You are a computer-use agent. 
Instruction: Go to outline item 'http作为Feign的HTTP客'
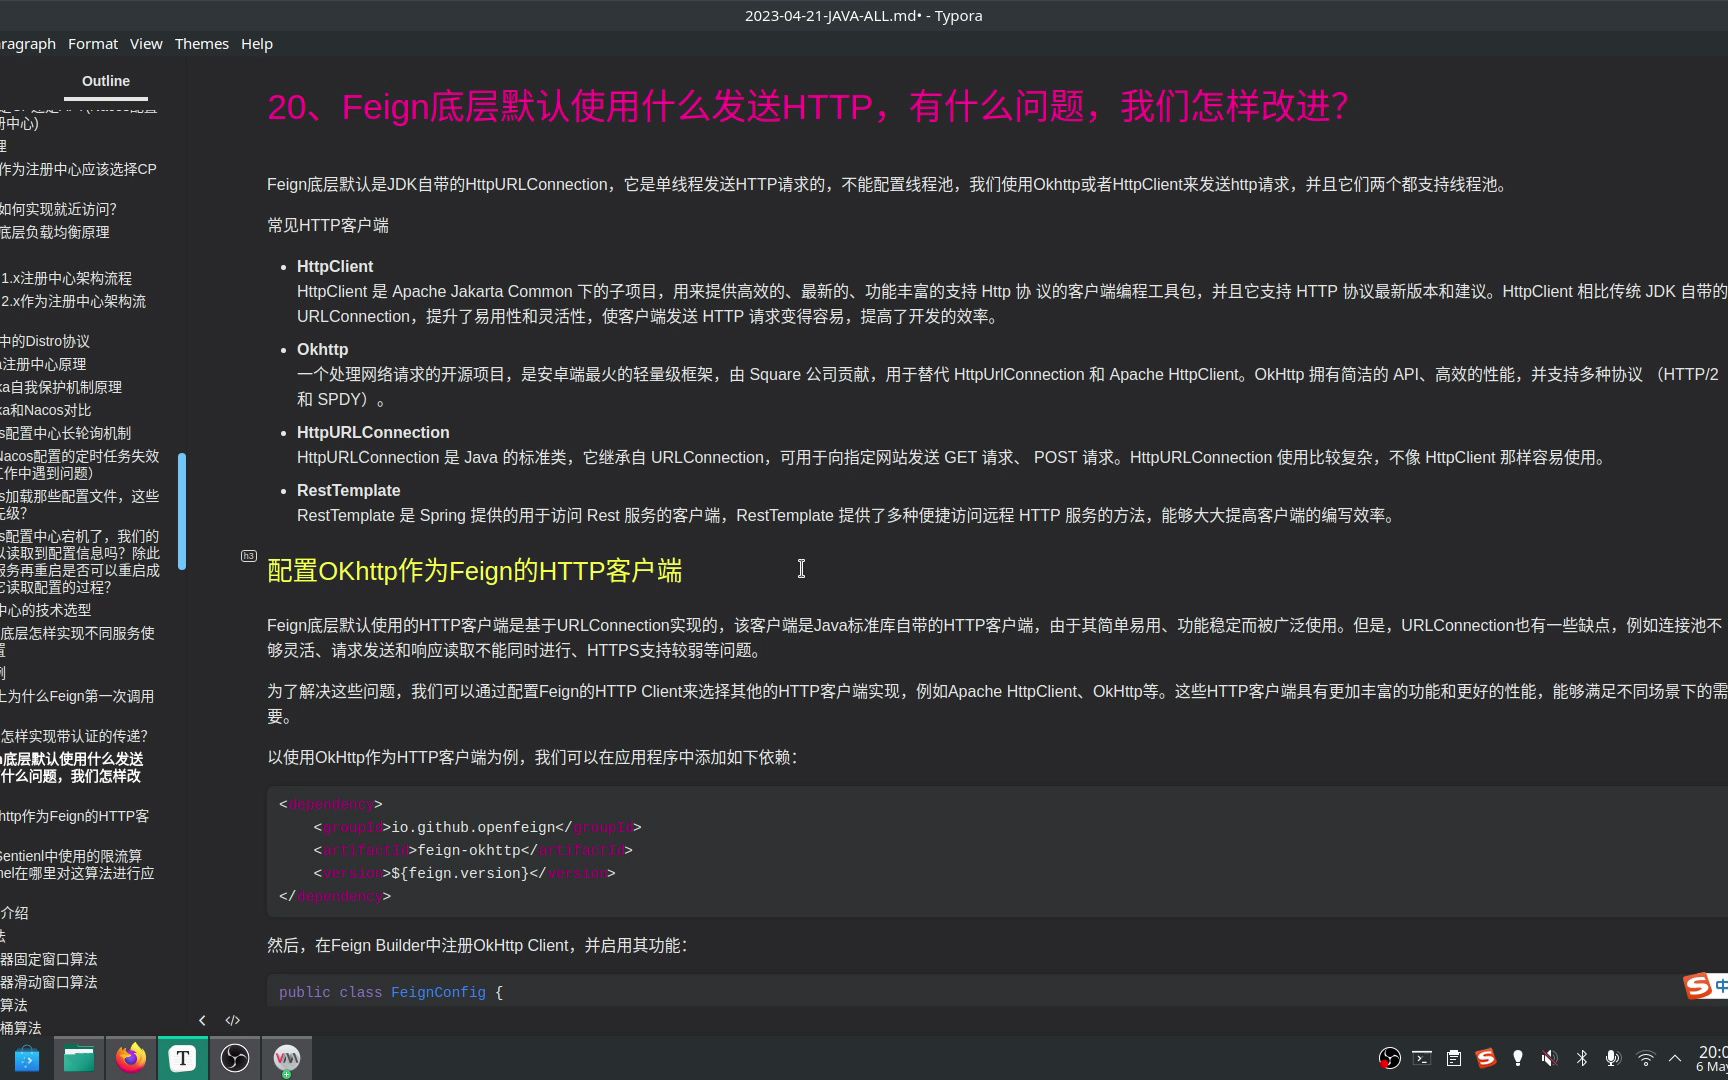click(x=75, y=816)
